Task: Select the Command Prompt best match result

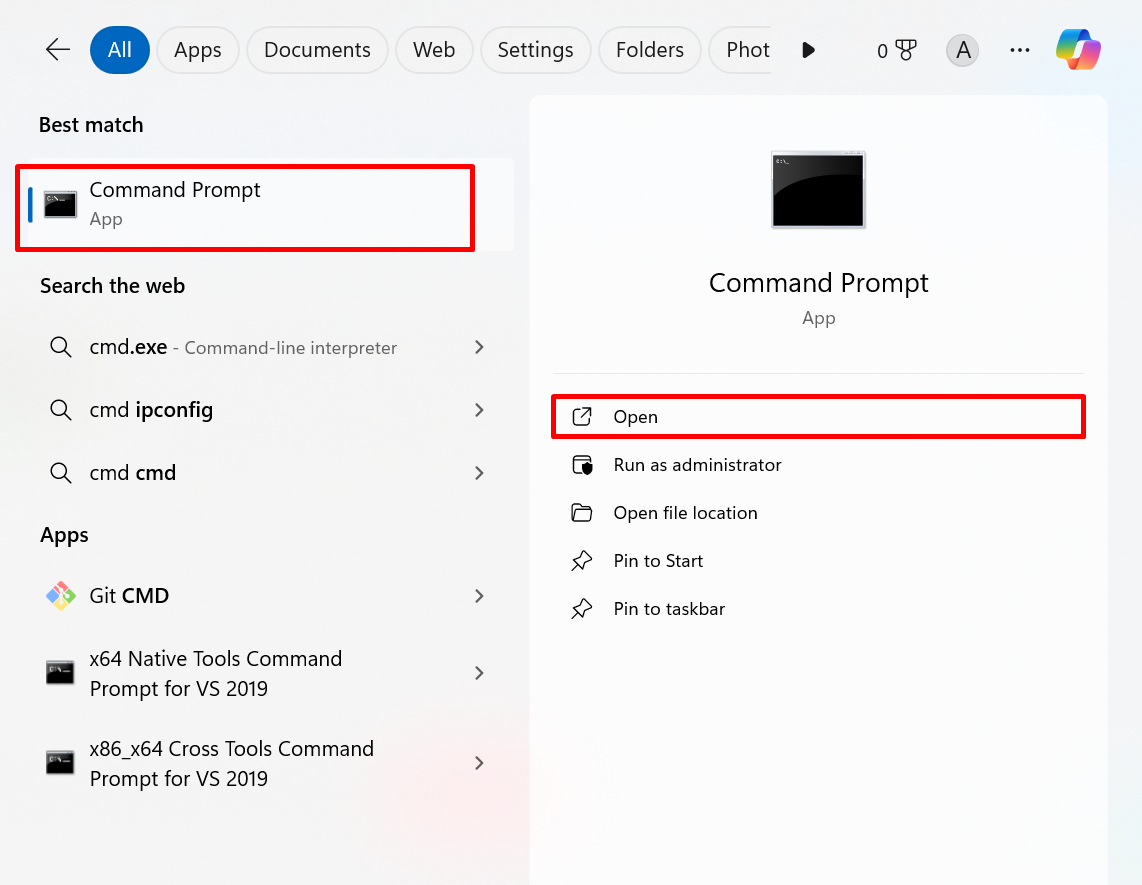Action: 270,205
